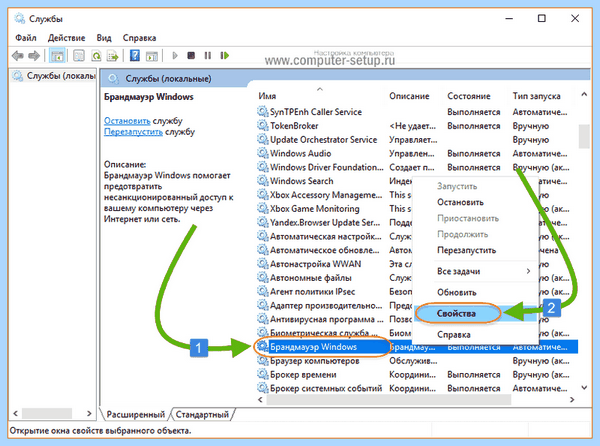Screen dimensions: 600x446
Task: Choose Обновить in context menu
Action: (457, 293)
